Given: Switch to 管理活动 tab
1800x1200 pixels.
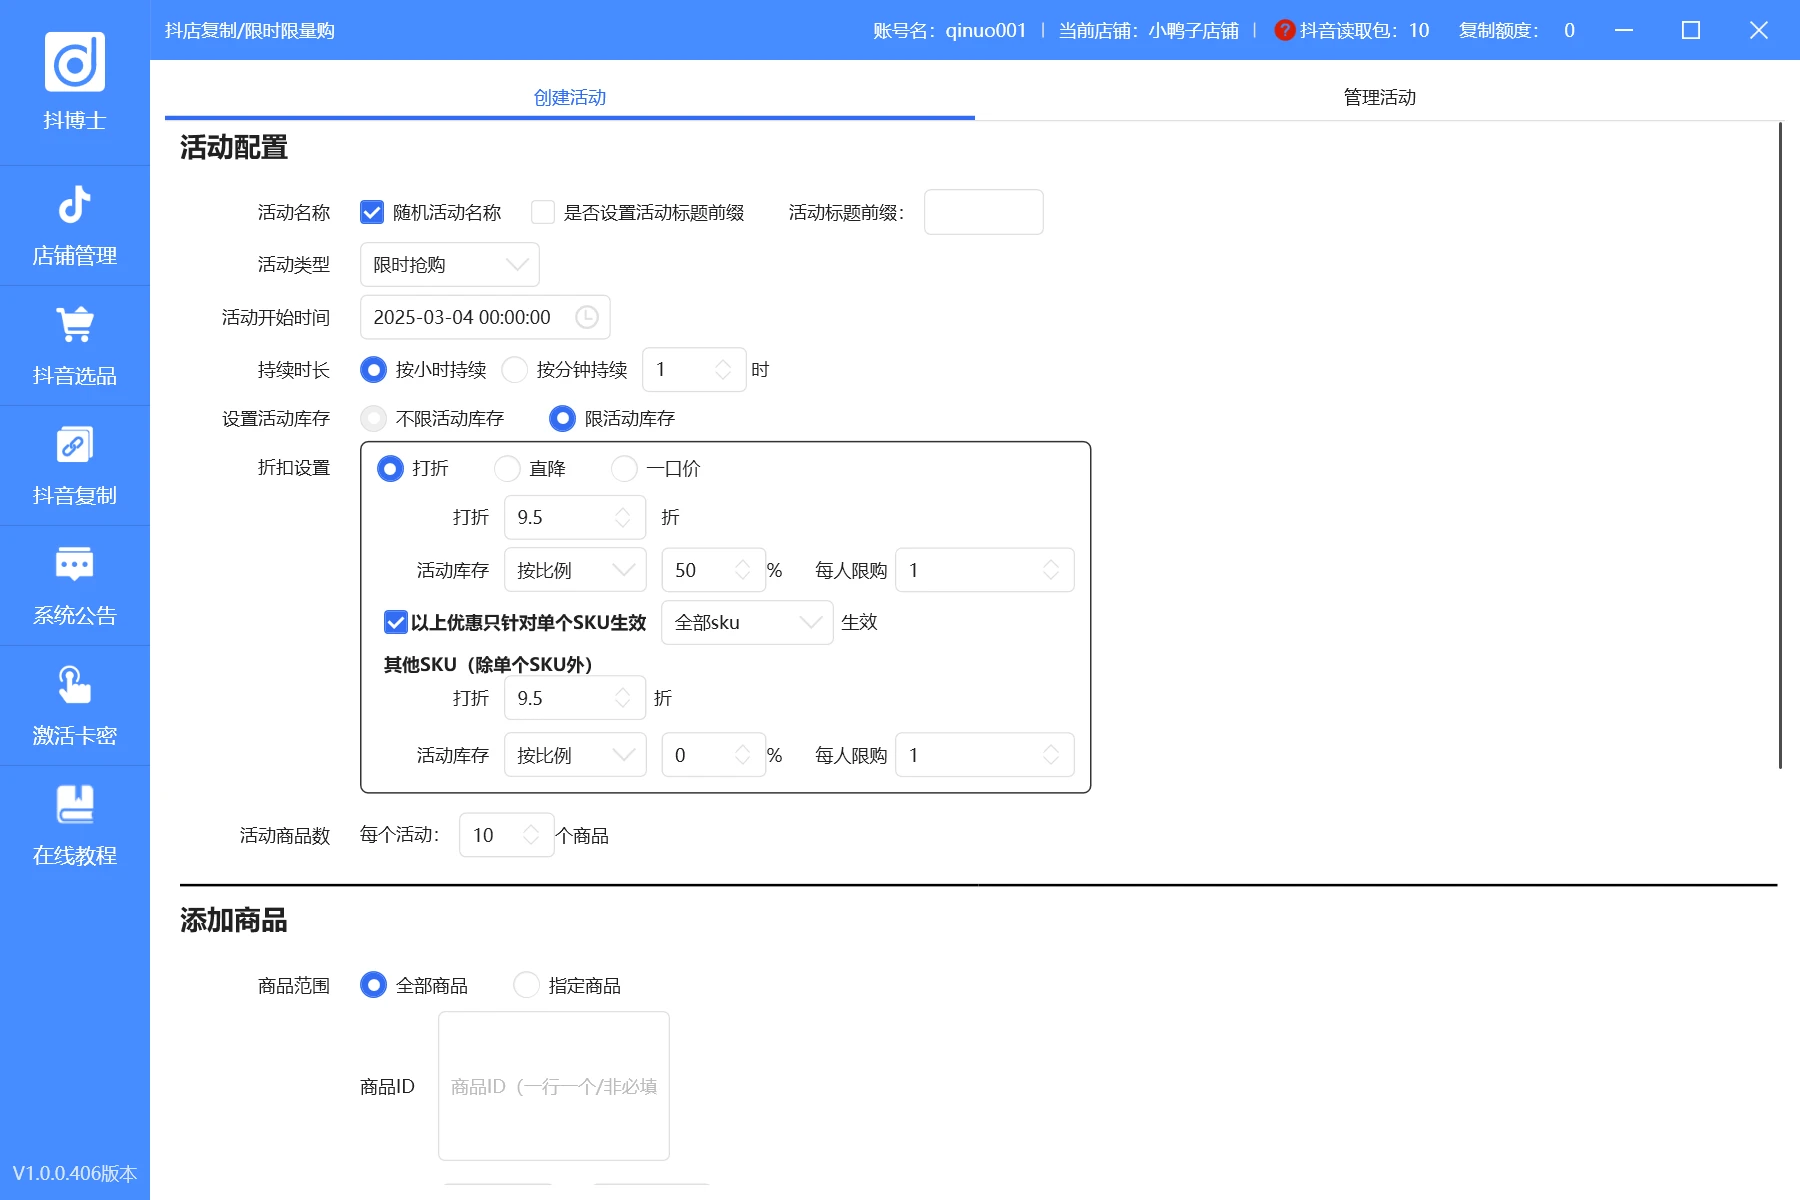Looking at the screenshot, I should coord(1379,97).
